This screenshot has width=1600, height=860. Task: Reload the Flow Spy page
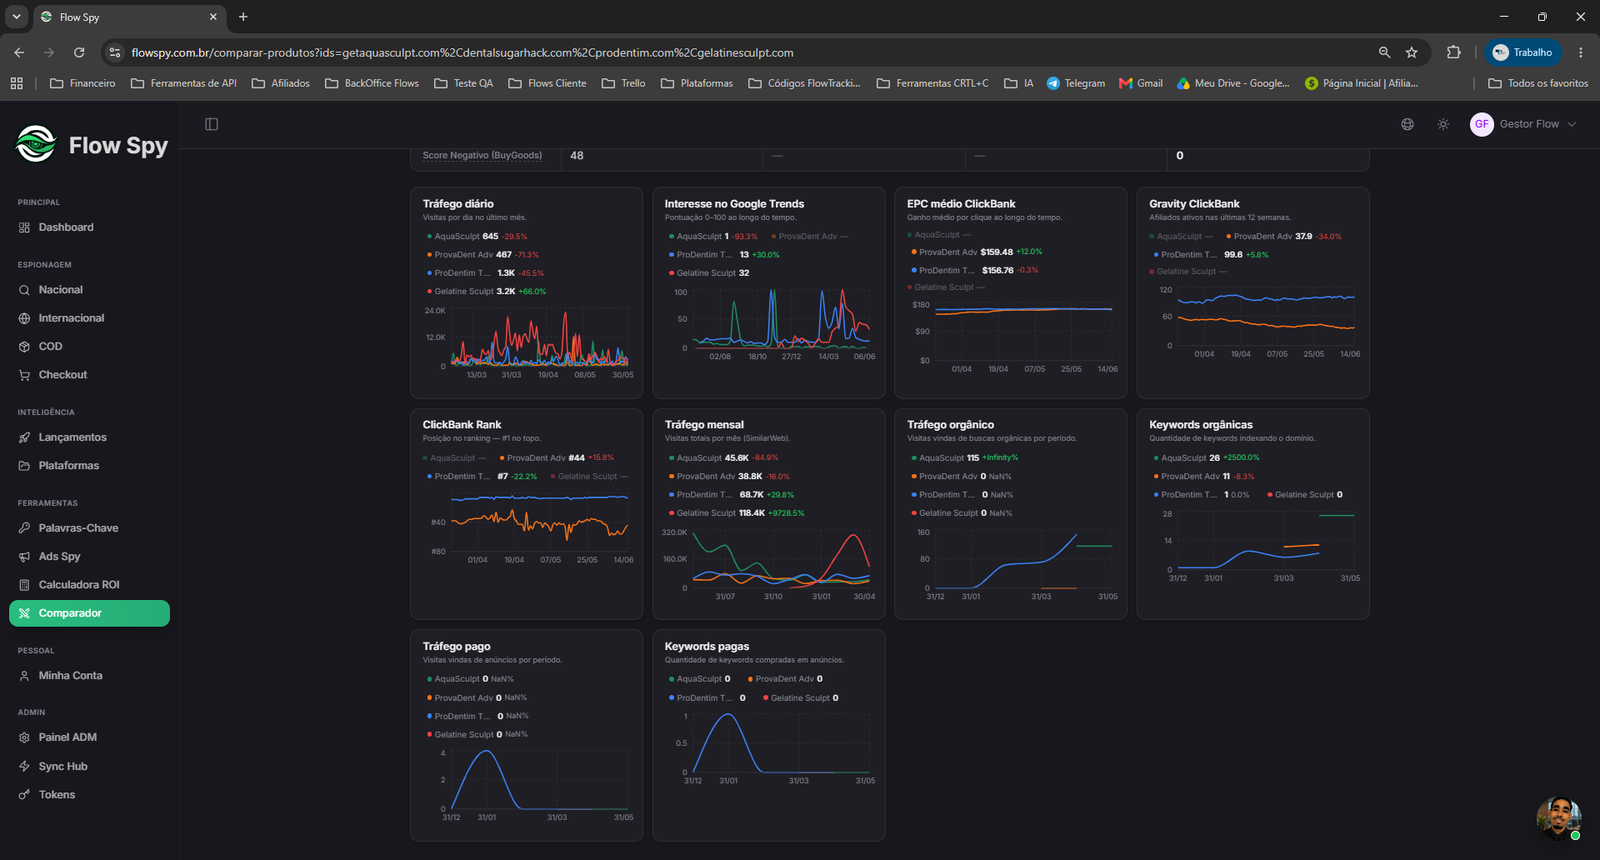click(79, 52)
